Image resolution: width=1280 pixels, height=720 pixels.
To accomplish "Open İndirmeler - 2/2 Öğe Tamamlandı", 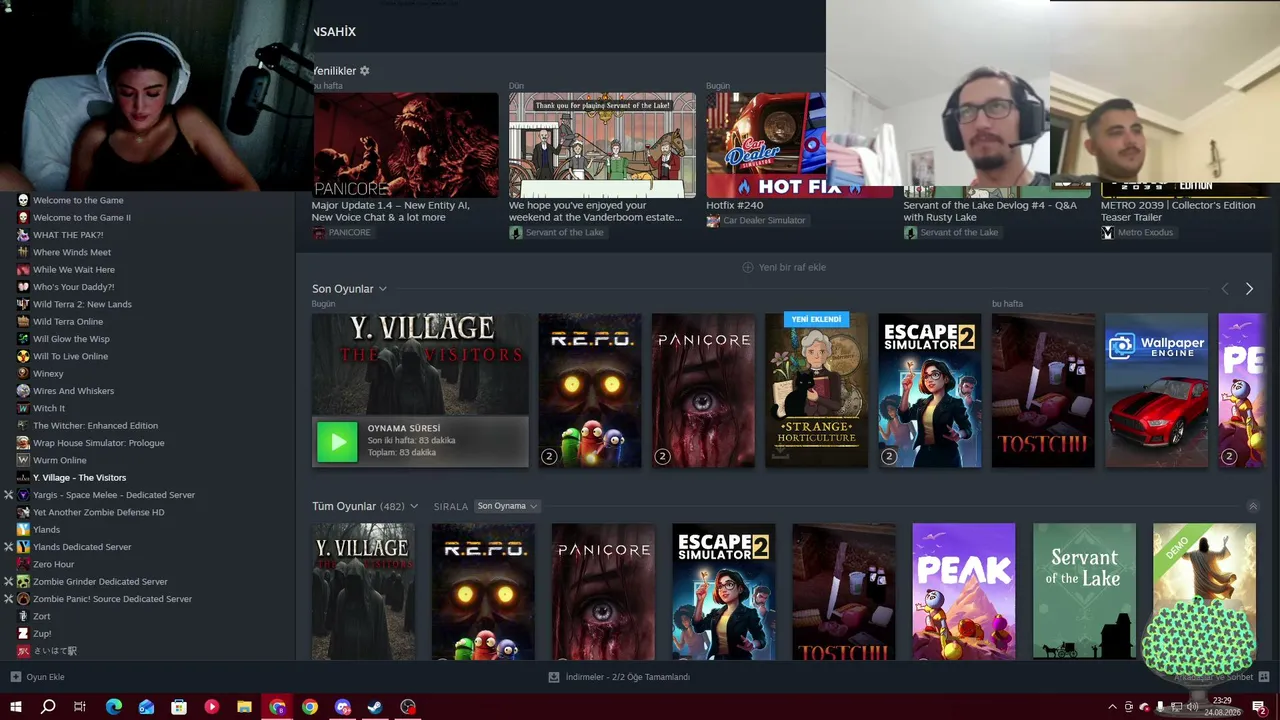I will (619, 677).
